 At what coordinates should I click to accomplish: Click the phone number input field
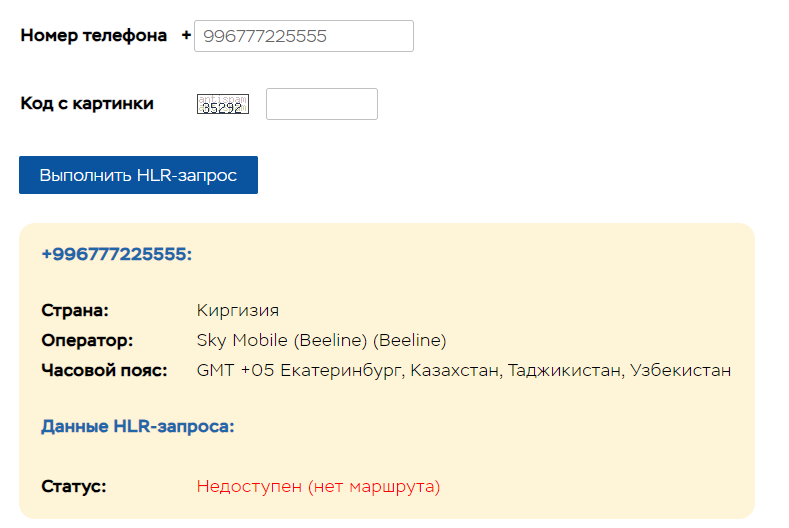coord(303,36)
